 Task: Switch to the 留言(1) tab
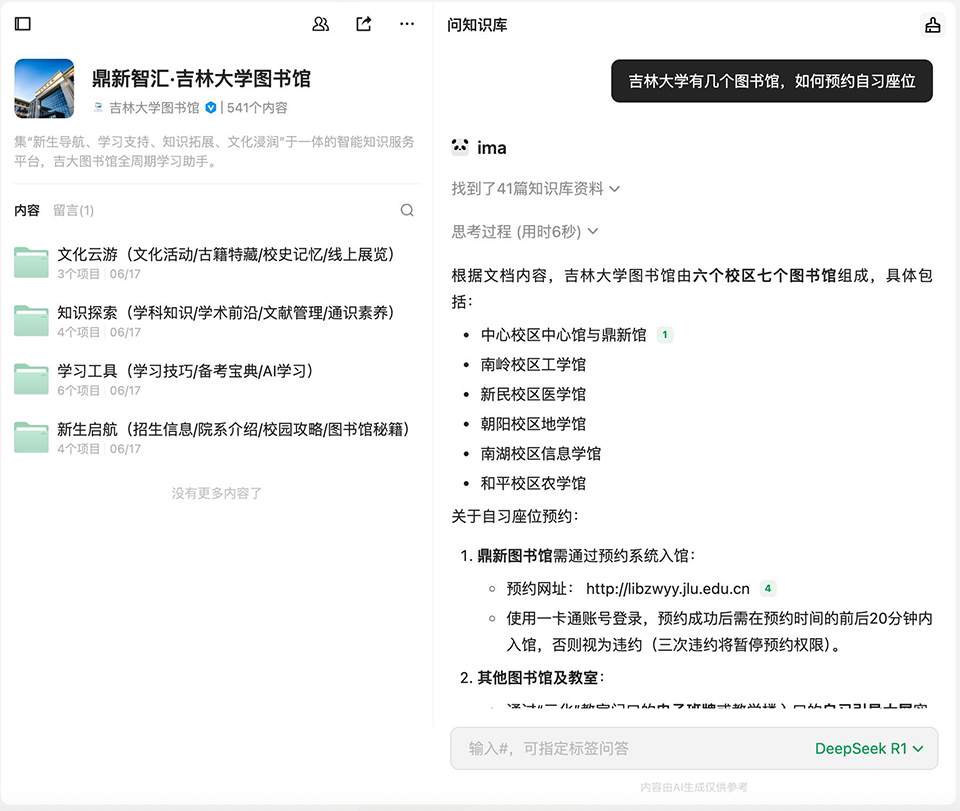(x=73, y=210)
